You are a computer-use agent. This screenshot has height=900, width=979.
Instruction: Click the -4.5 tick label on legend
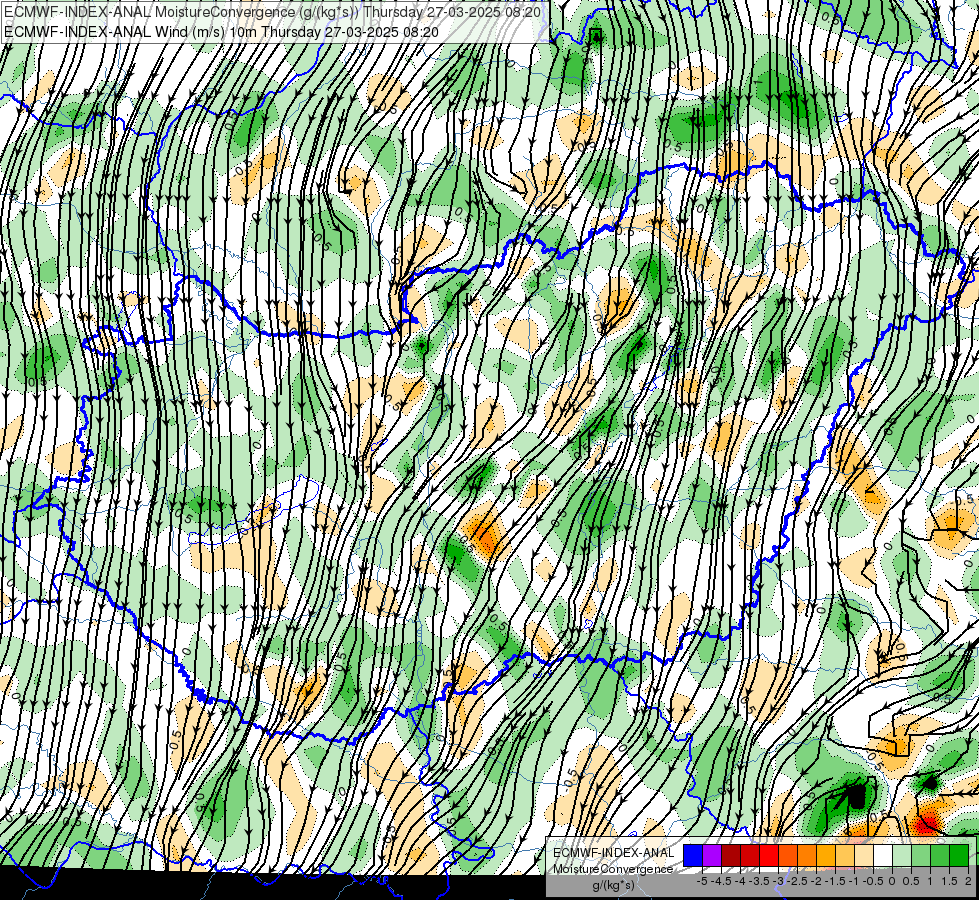tap(721, 881)
